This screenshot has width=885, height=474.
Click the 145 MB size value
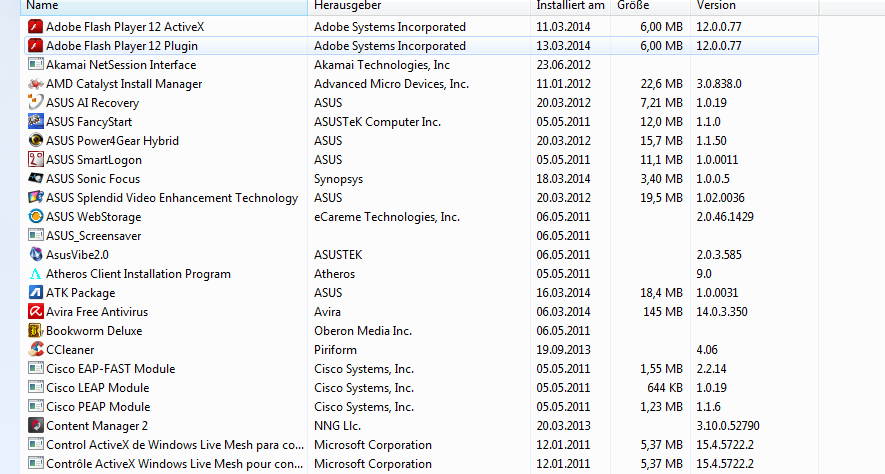point(663,311)
